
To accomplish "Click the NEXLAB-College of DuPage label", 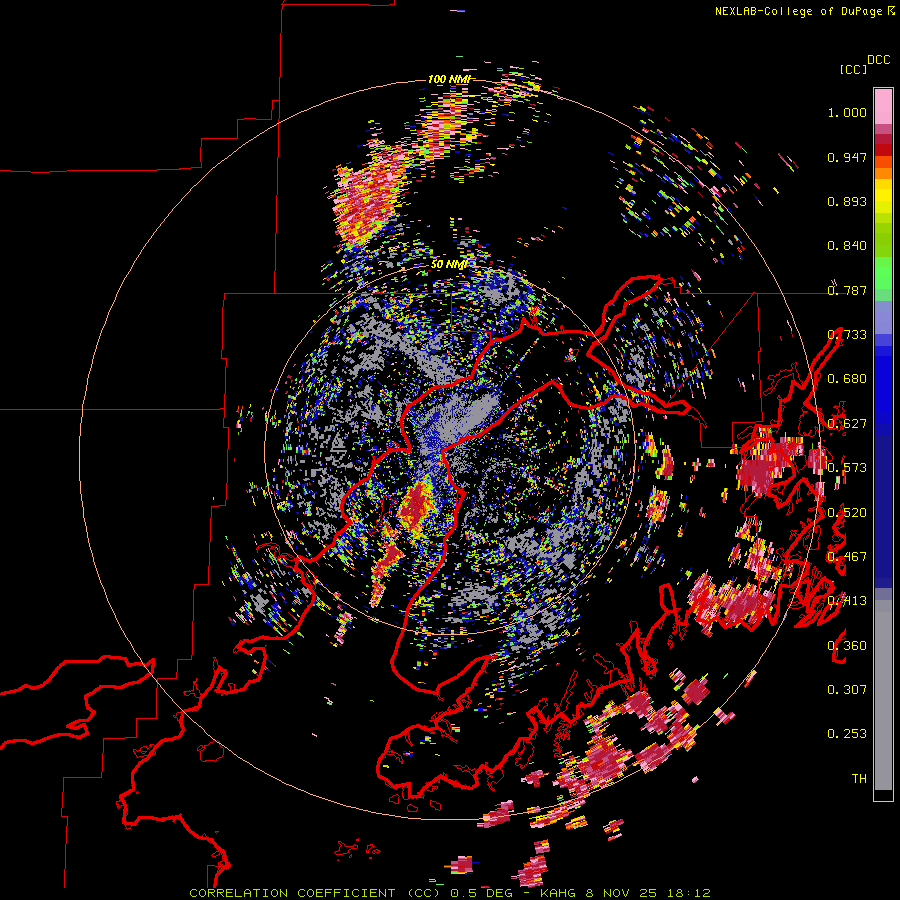I will click(x=798, y=11).
